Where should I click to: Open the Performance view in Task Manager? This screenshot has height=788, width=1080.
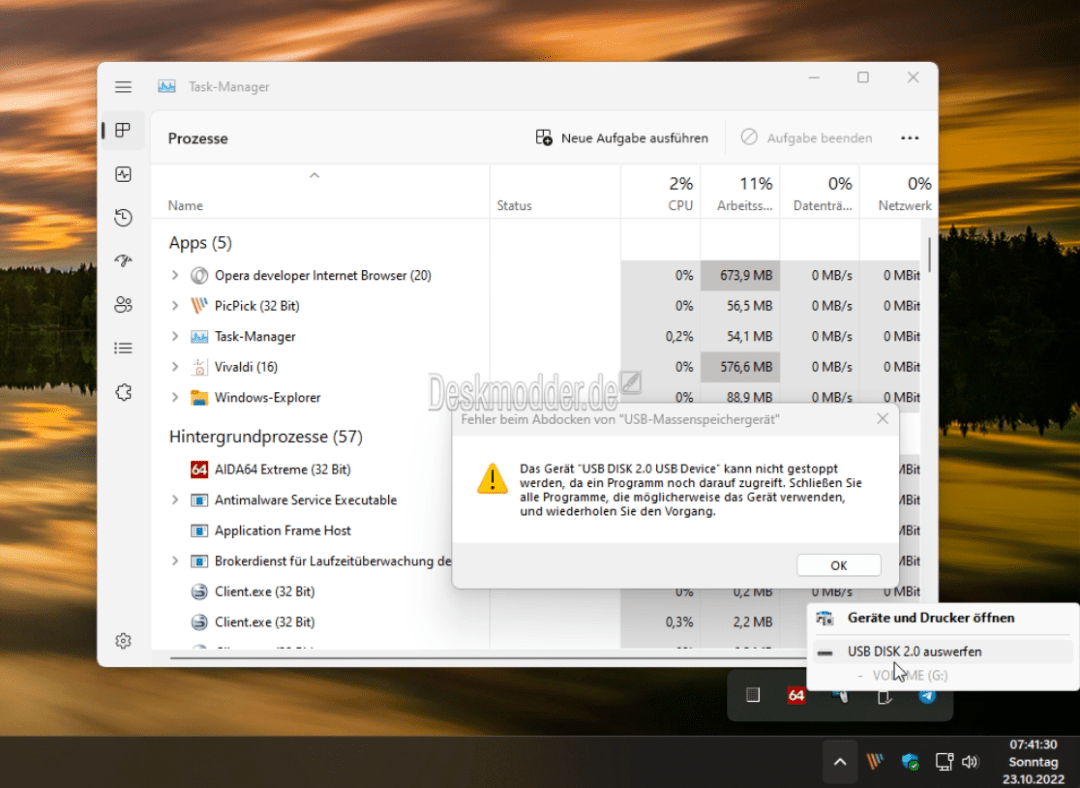point(122,174)
